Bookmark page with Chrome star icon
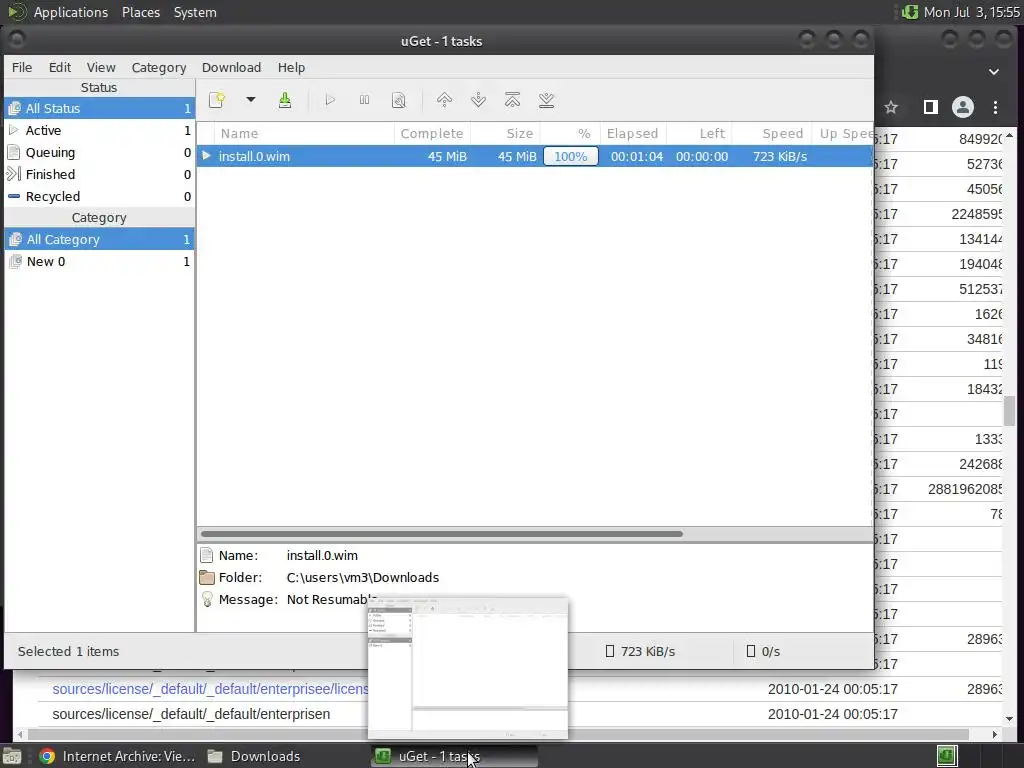Screen dimensions: 1024x768 pos(891,107)
